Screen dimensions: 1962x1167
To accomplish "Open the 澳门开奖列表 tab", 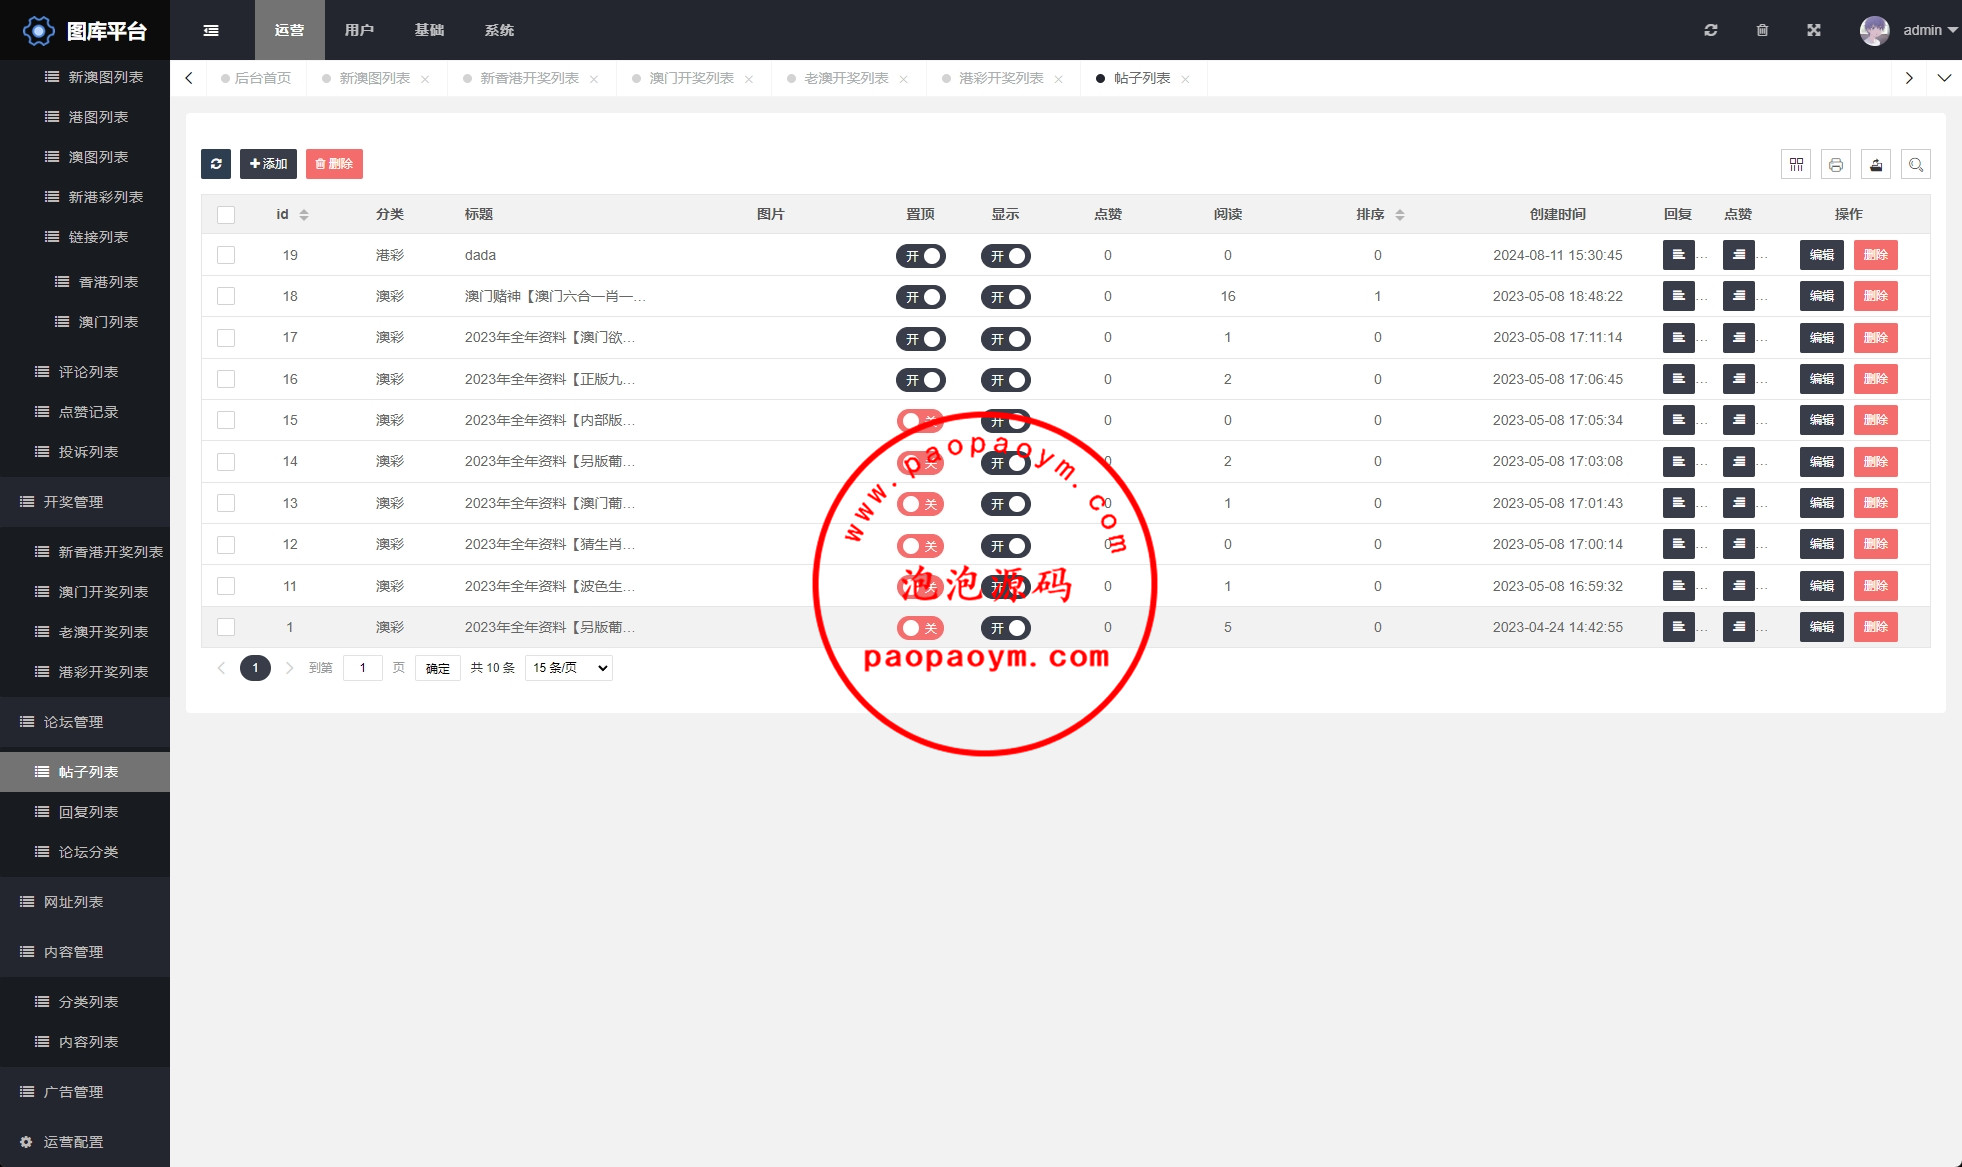I will [691, 78].
